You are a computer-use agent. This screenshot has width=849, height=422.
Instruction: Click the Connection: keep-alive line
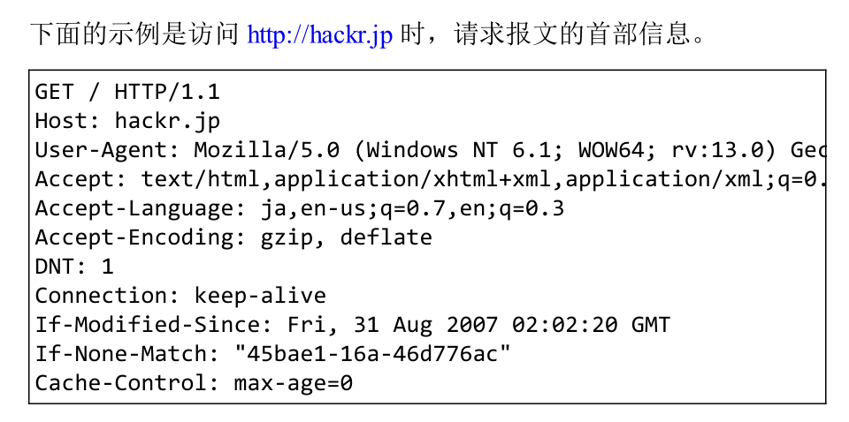[180, 296]
